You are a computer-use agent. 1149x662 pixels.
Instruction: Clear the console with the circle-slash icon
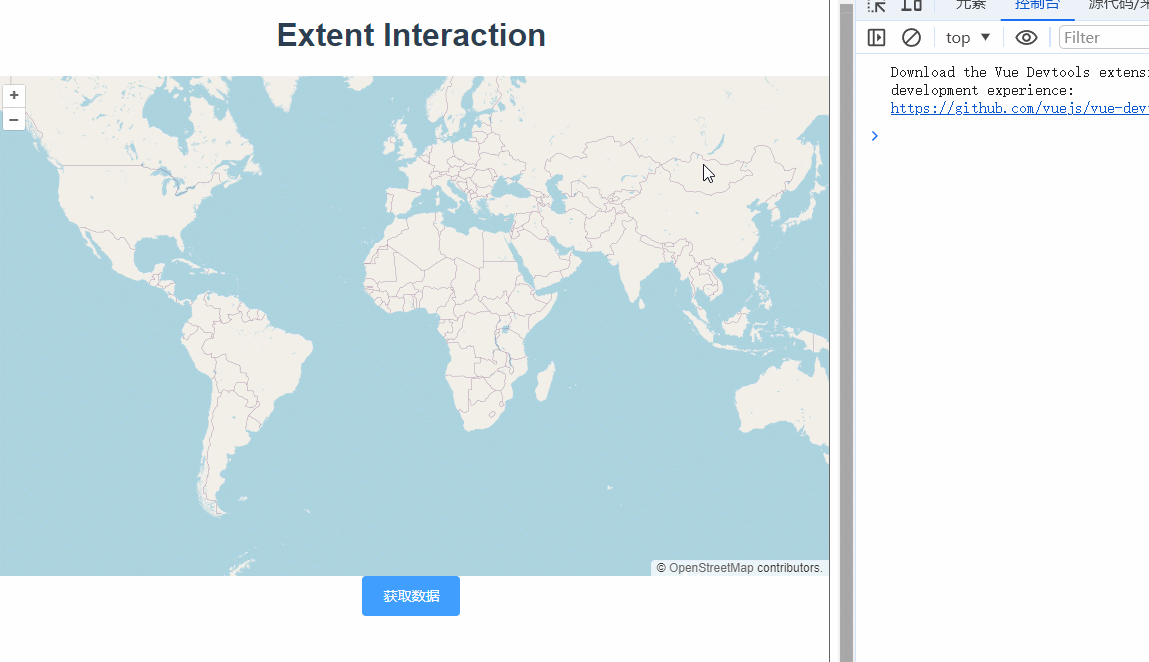click(911, 37)
